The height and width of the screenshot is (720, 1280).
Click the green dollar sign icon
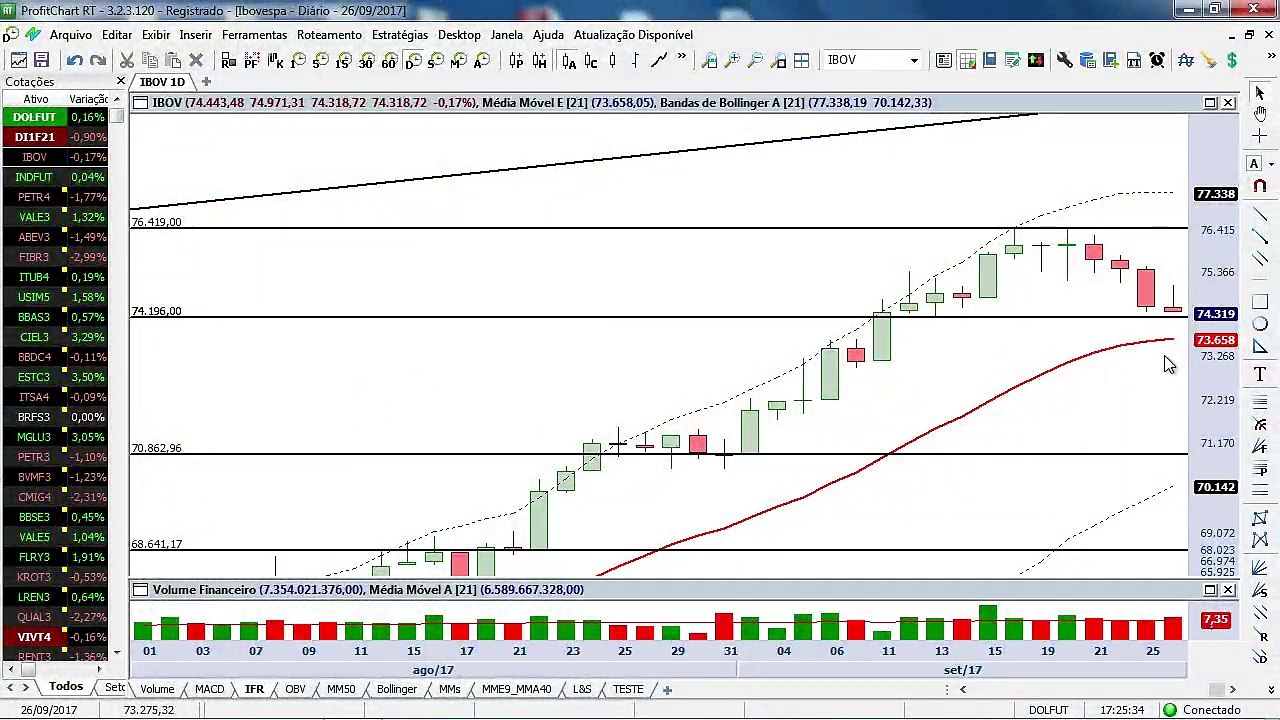1232,61
